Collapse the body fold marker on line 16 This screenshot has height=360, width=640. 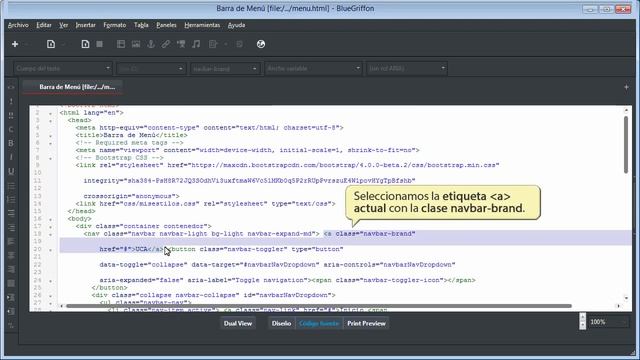coord(51,219)
